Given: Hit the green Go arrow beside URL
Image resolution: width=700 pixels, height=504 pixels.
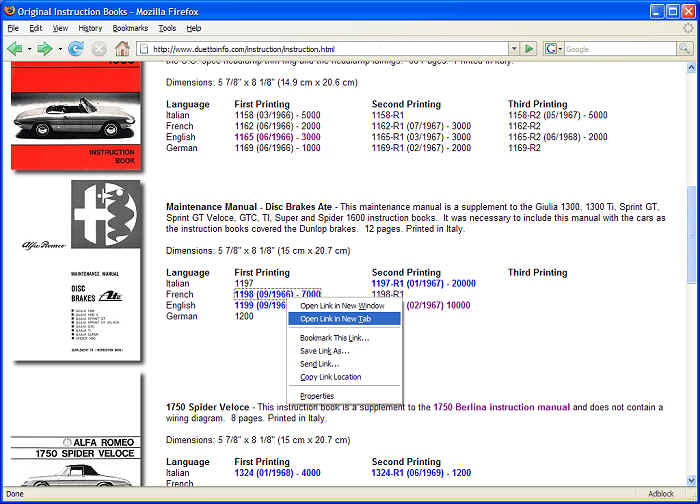Looking at the screenshot, I should (x=529, y=48).
